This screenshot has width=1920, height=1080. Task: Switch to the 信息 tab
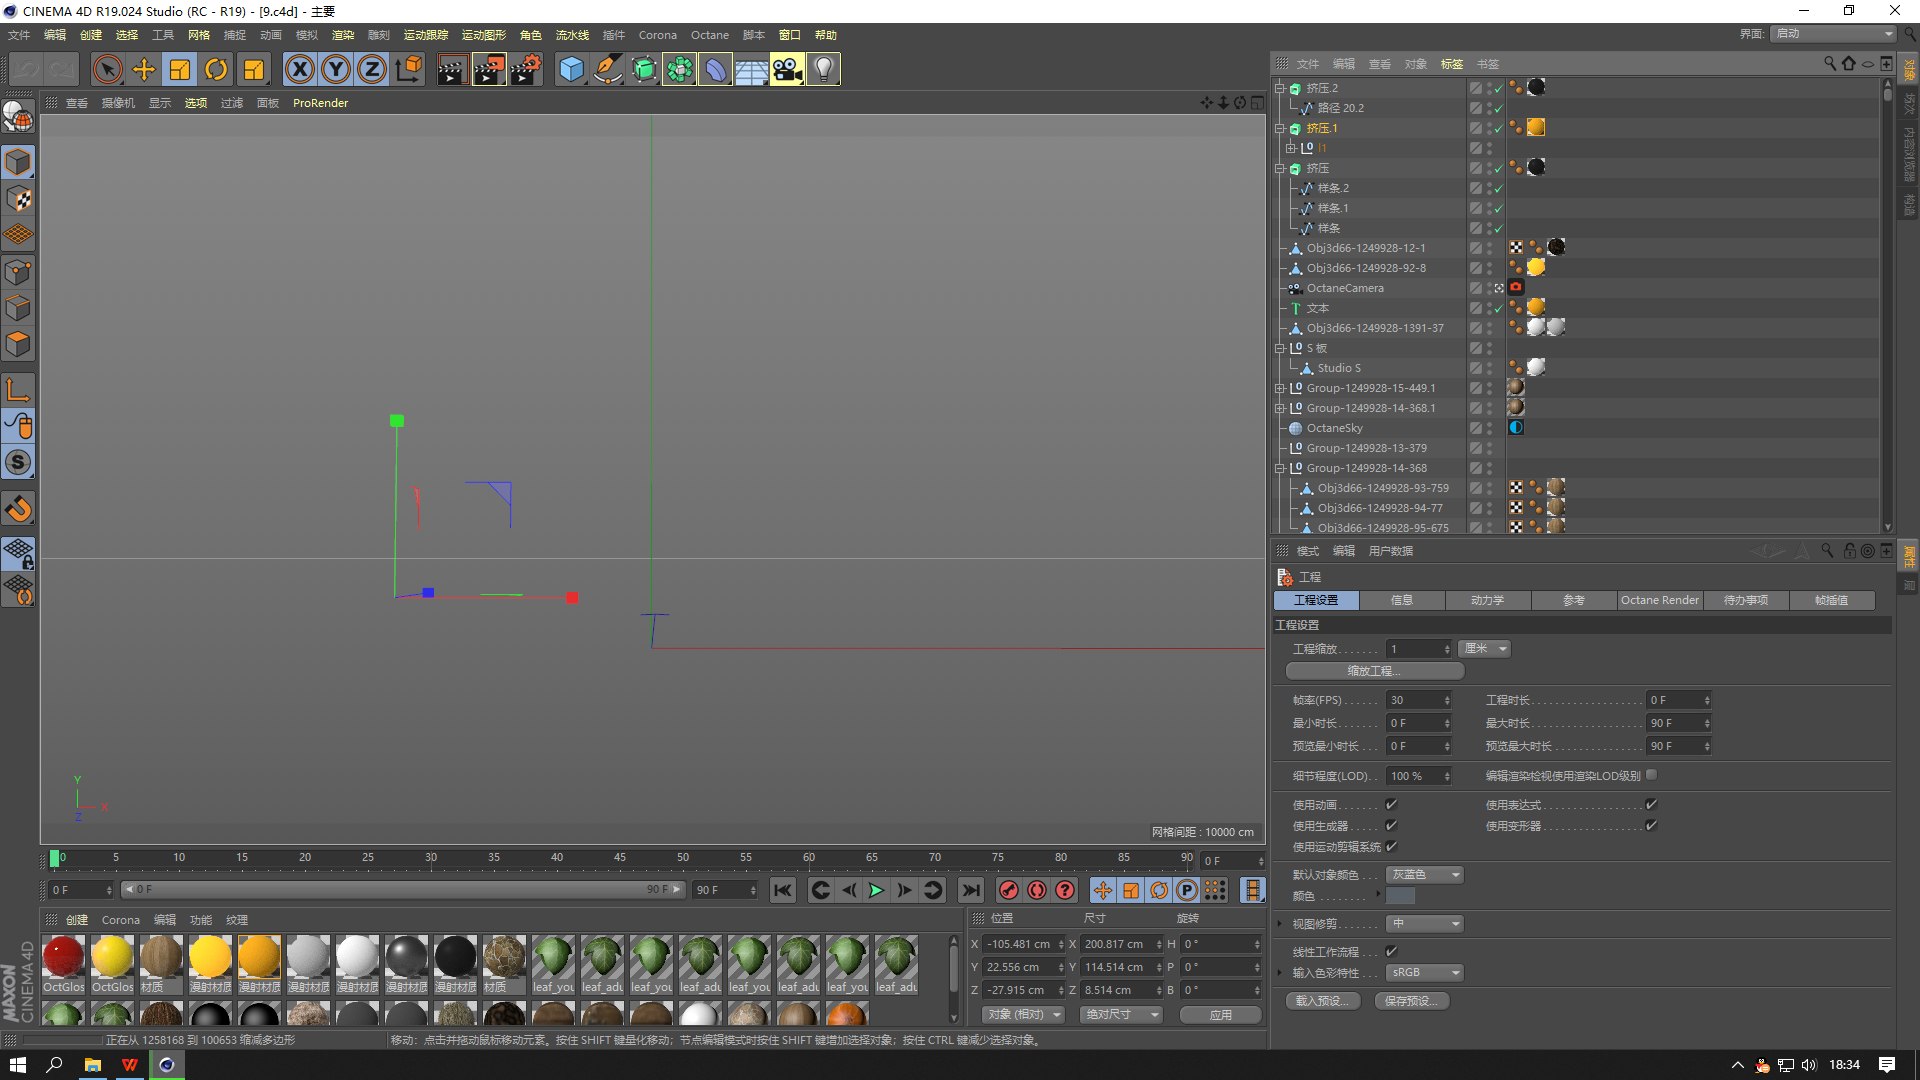point(1402,600)
